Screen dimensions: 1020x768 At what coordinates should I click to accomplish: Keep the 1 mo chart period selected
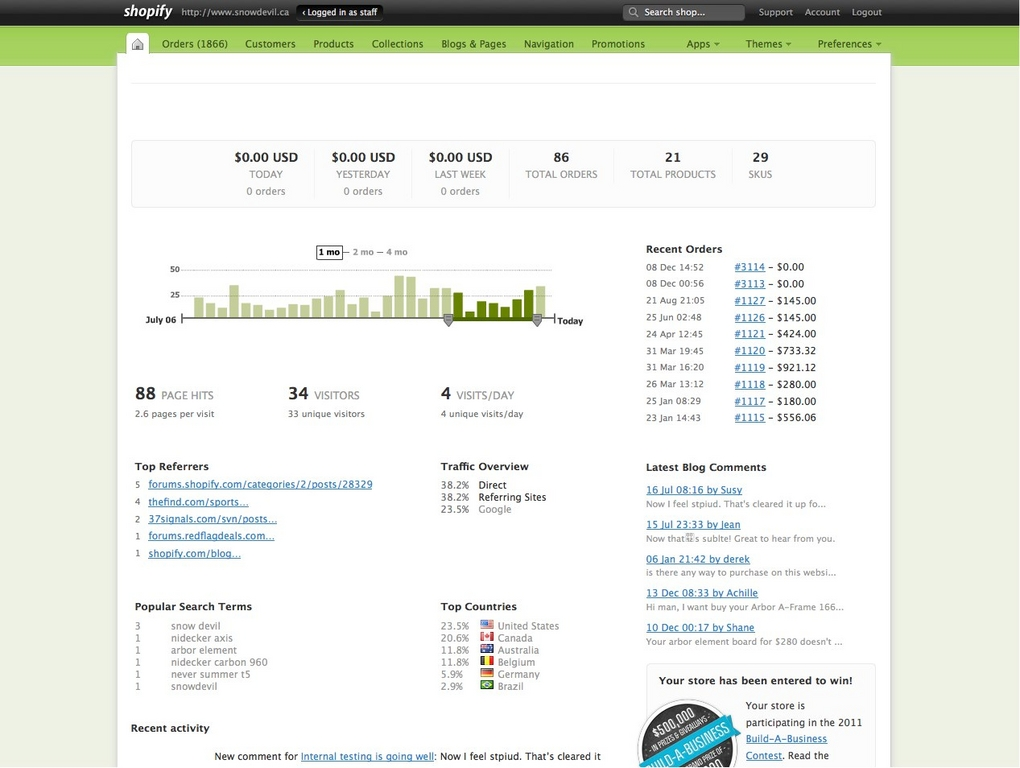point(329,252)
